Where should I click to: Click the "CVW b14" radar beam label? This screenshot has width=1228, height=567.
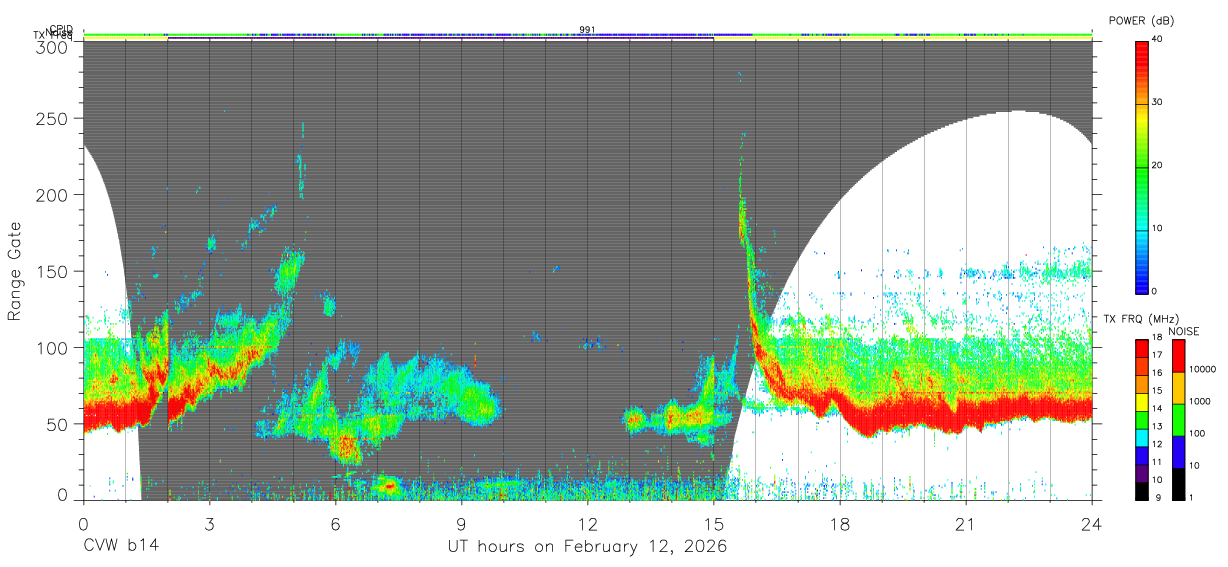coord(121,547)
